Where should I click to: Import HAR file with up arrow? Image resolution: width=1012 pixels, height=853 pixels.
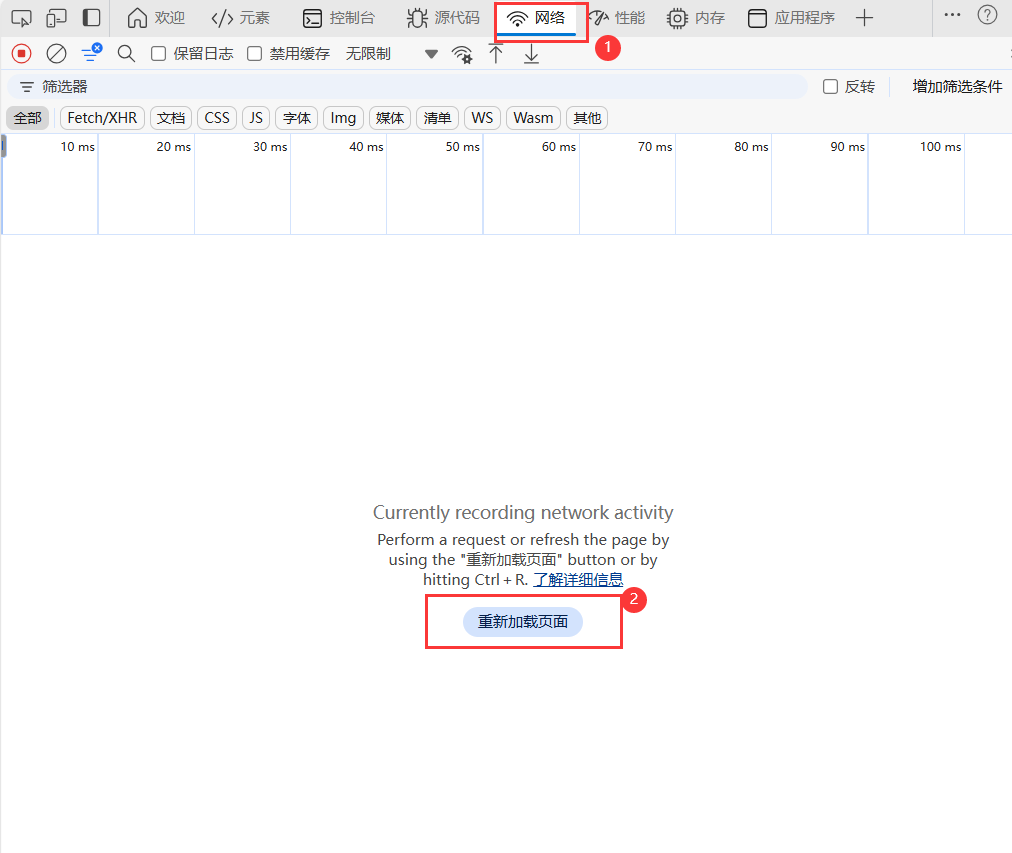tap(496, 54)
